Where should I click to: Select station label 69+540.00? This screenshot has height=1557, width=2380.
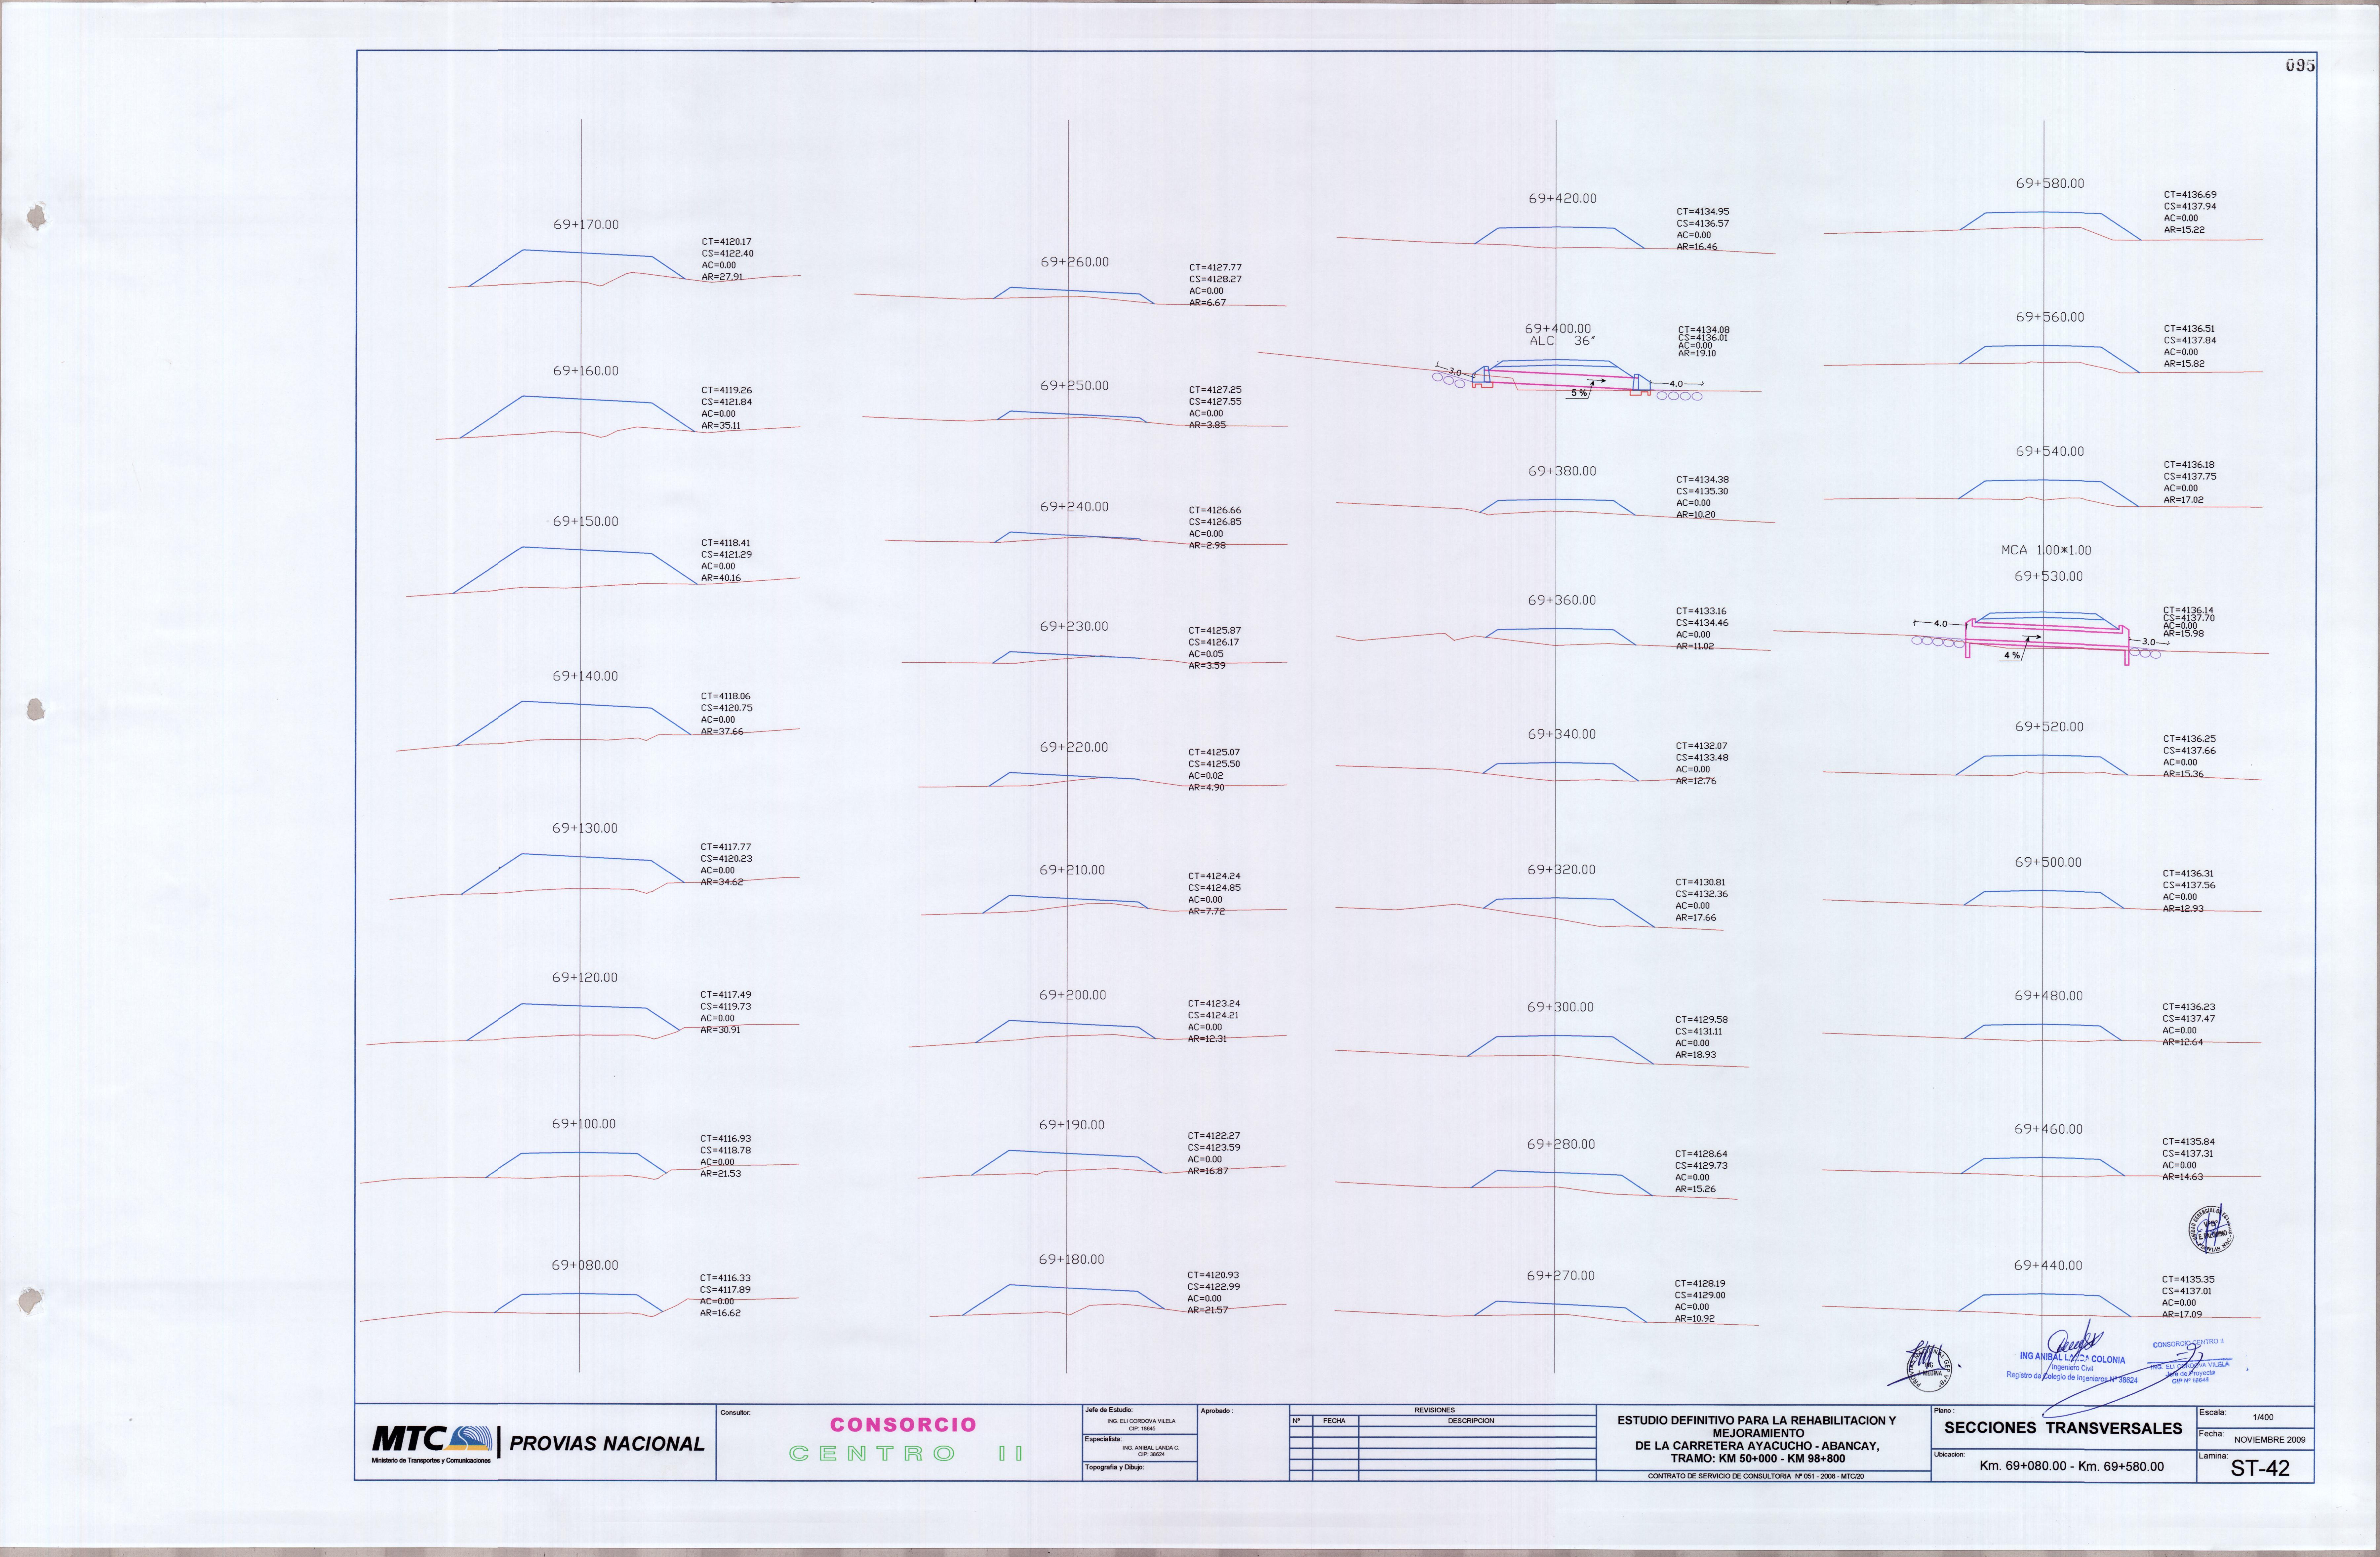point(2050,452)
